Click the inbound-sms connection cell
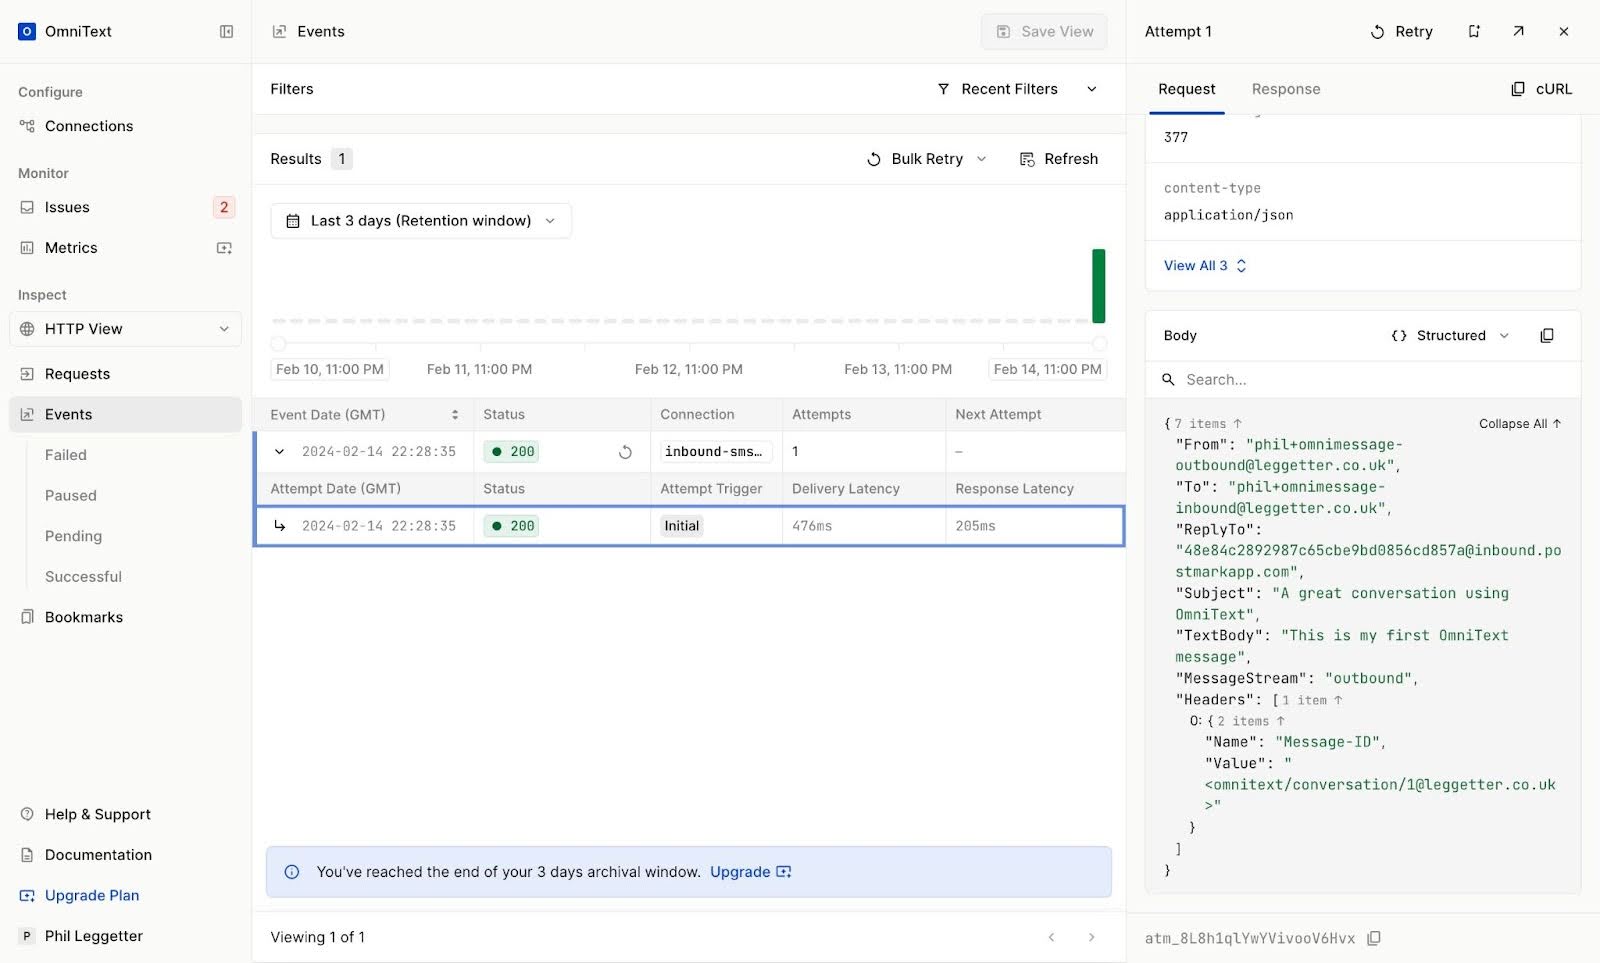1600x963 pixels. point(714,452)
